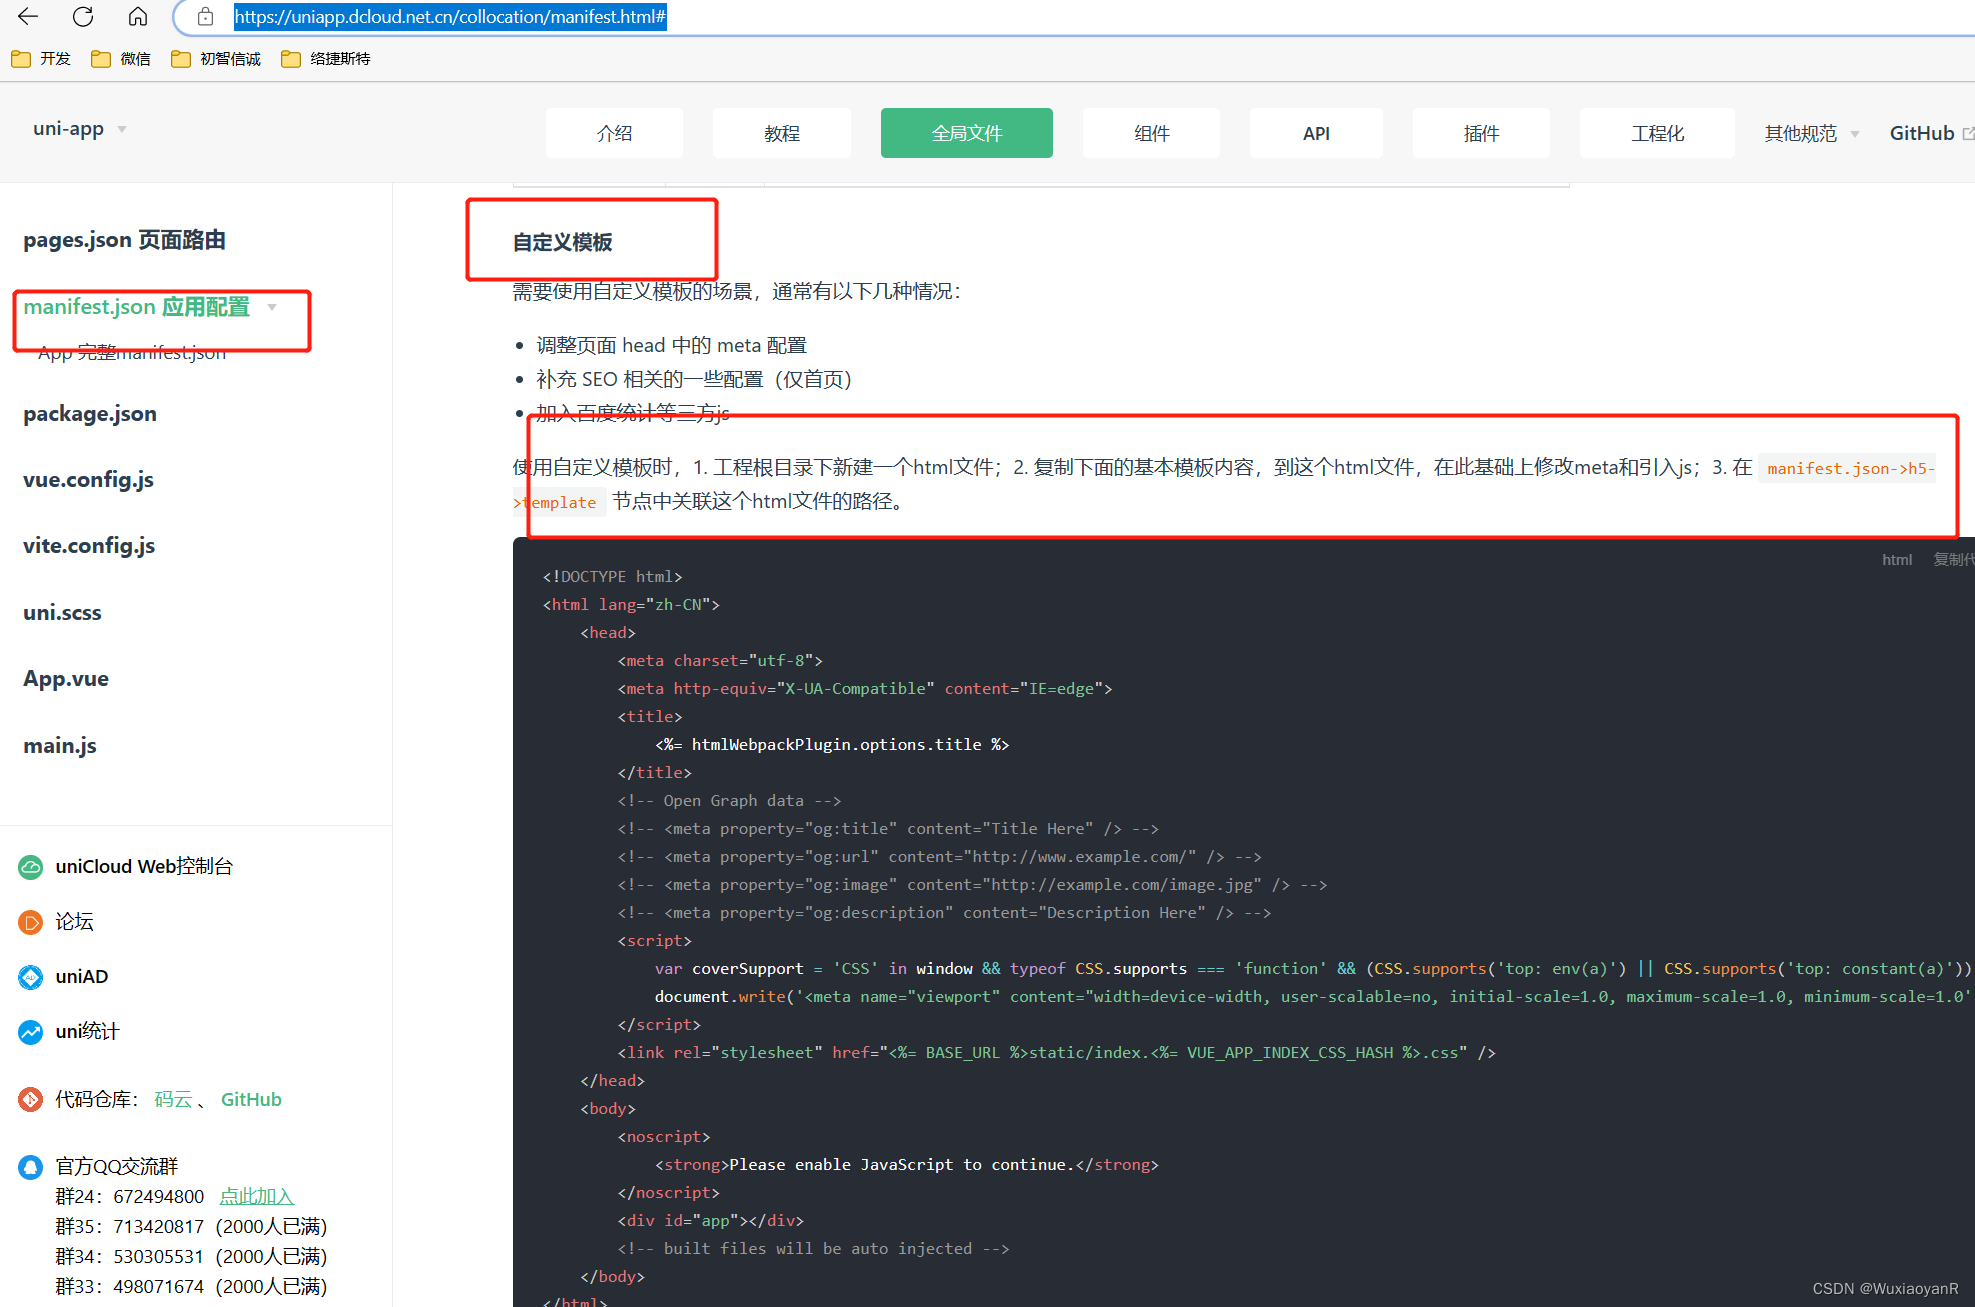Click the 代码仓库 repository icon
Screen dimensions: 1975x1307
[30, 1098]
